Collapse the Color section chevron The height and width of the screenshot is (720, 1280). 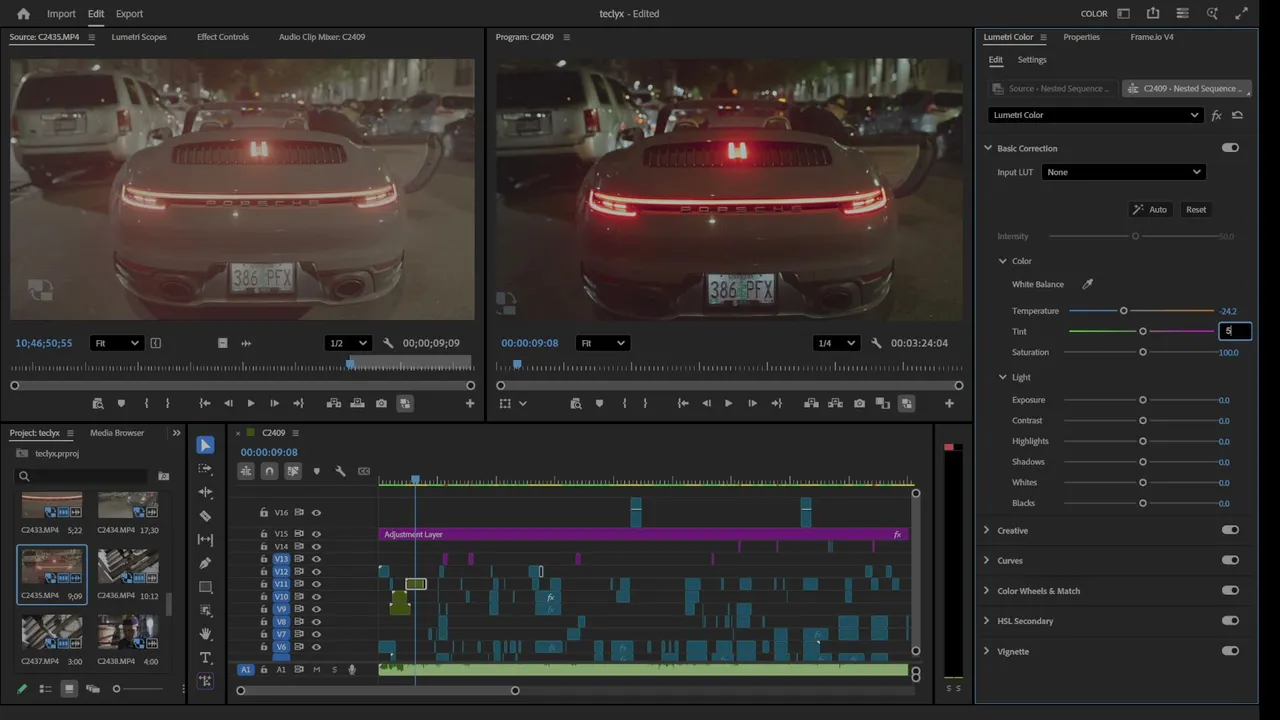coord(1003,261)
